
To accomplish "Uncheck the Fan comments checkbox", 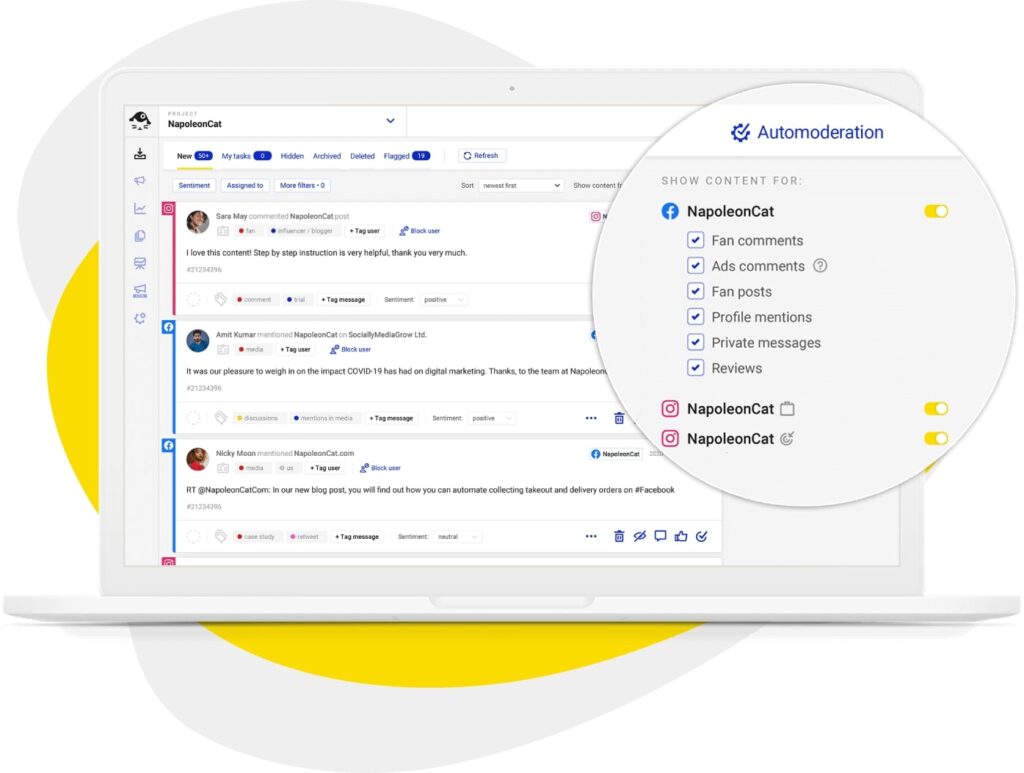I will [696, 240].
